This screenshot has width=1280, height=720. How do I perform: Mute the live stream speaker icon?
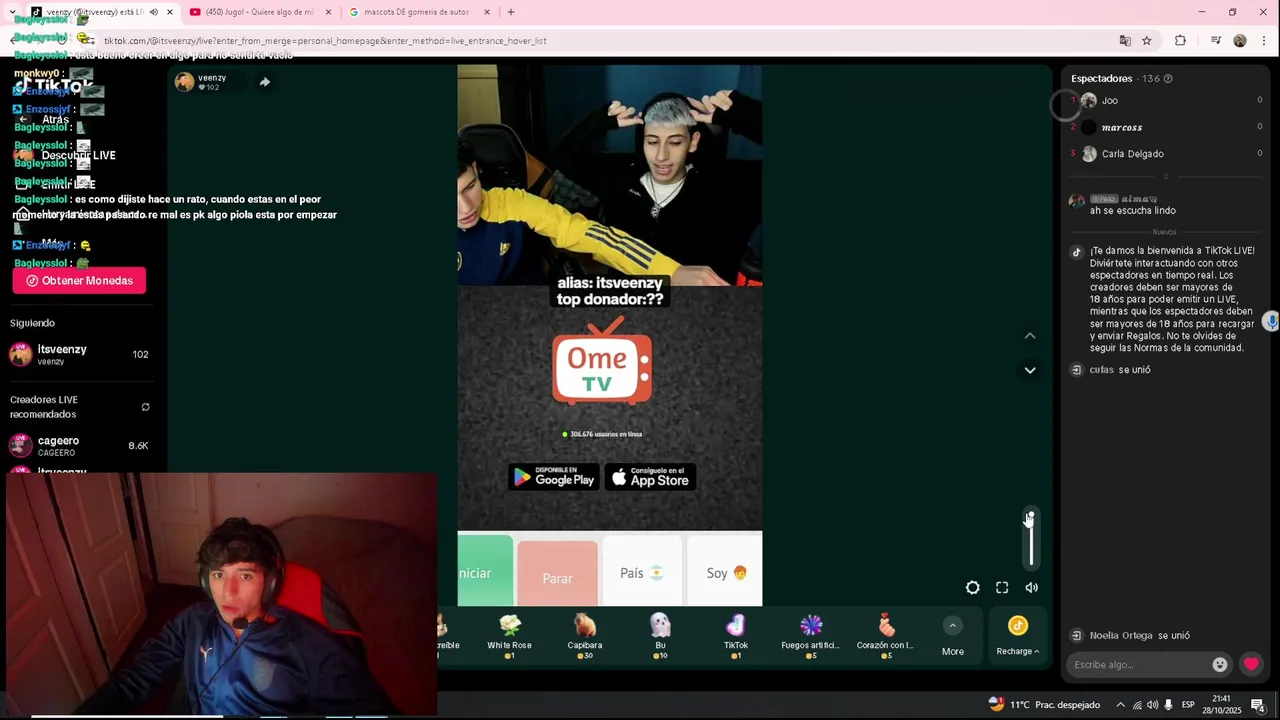(x=1031, y=588)
